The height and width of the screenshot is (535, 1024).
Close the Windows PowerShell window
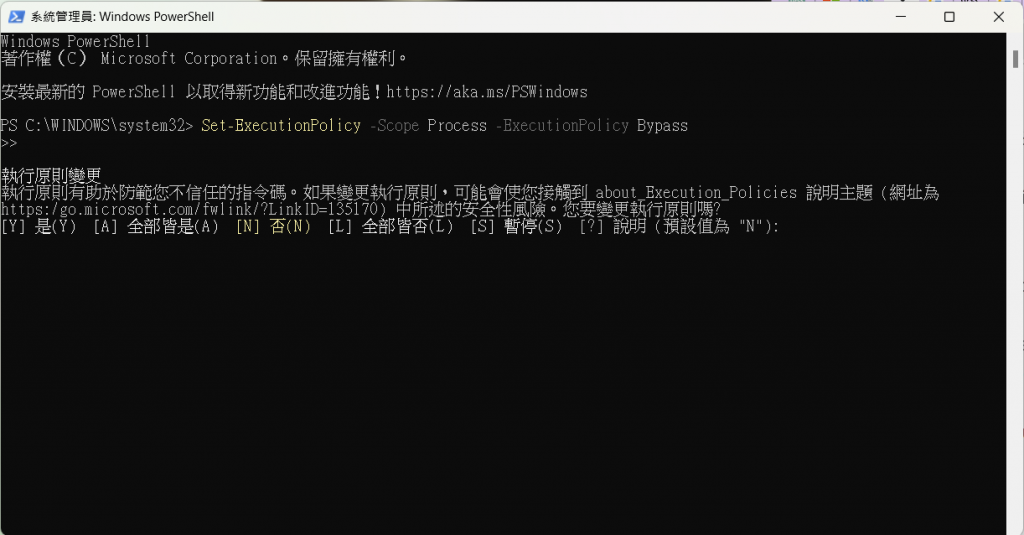pyautogui.click(x=999, y=16)
